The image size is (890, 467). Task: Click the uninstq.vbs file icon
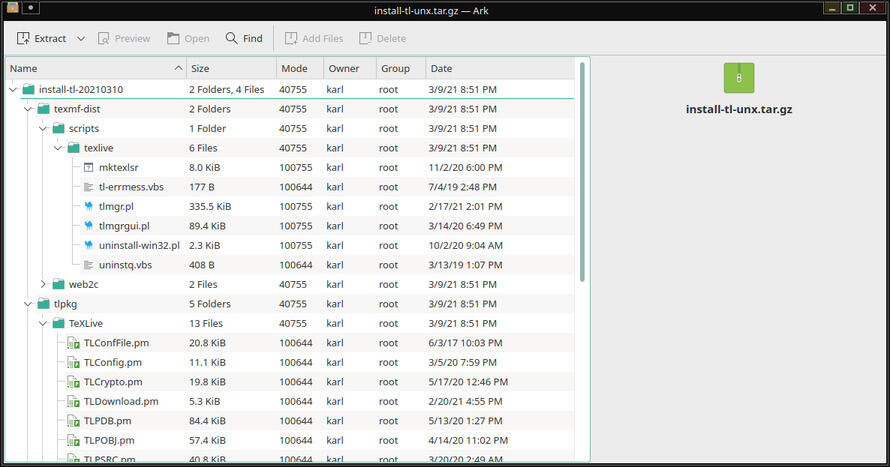point(89,265)
